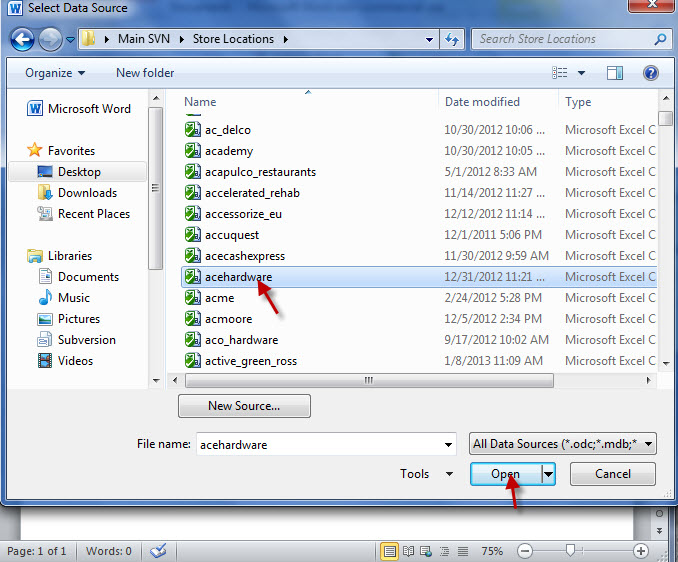
Task: Click the active_green_ross file icon
Action: click(x=192, y=361)
